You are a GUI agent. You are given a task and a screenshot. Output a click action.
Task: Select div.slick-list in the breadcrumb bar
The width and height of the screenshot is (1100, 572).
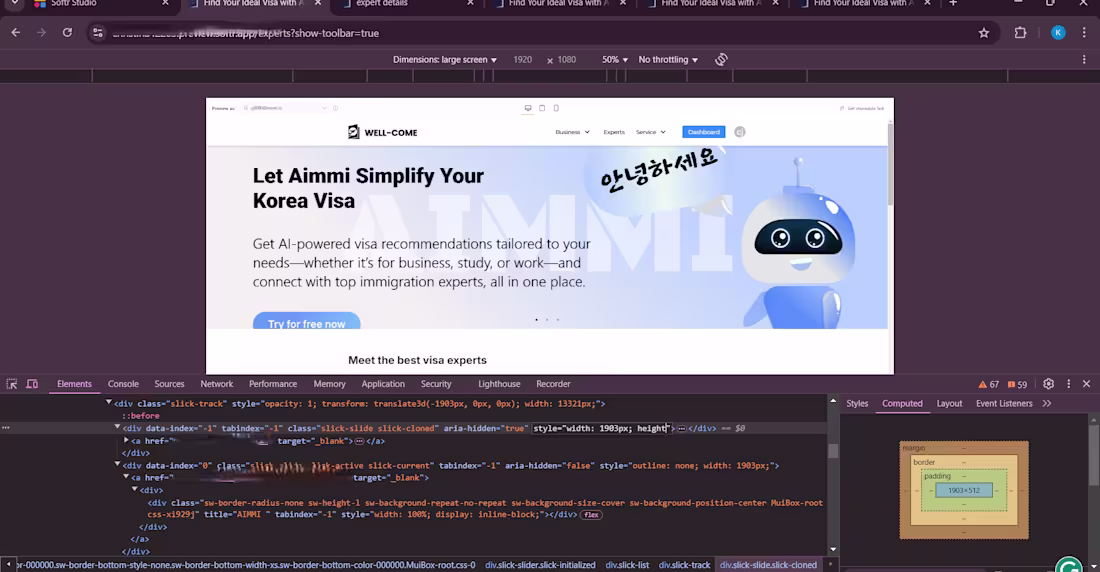pos(627,565)
